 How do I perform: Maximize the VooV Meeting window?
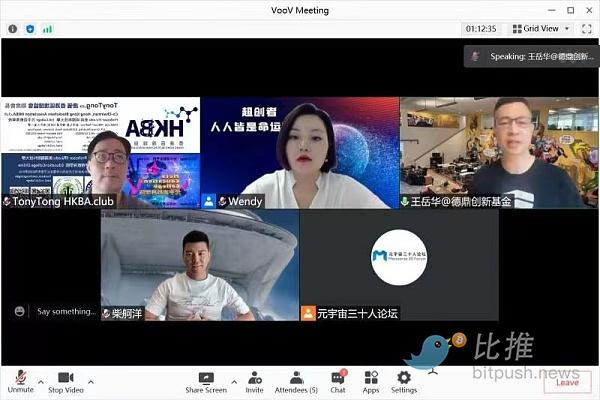571,10
